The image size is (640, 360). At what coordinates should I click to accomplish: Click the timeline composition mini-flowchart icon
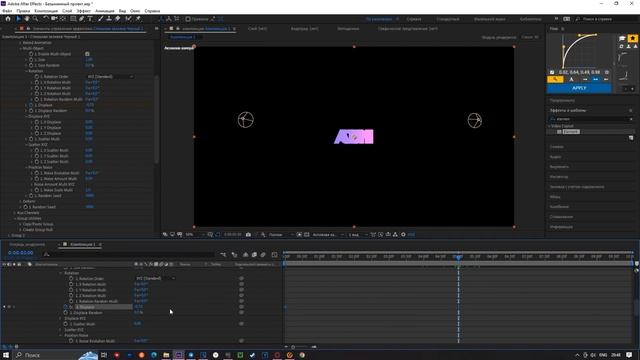coord(223,255)
